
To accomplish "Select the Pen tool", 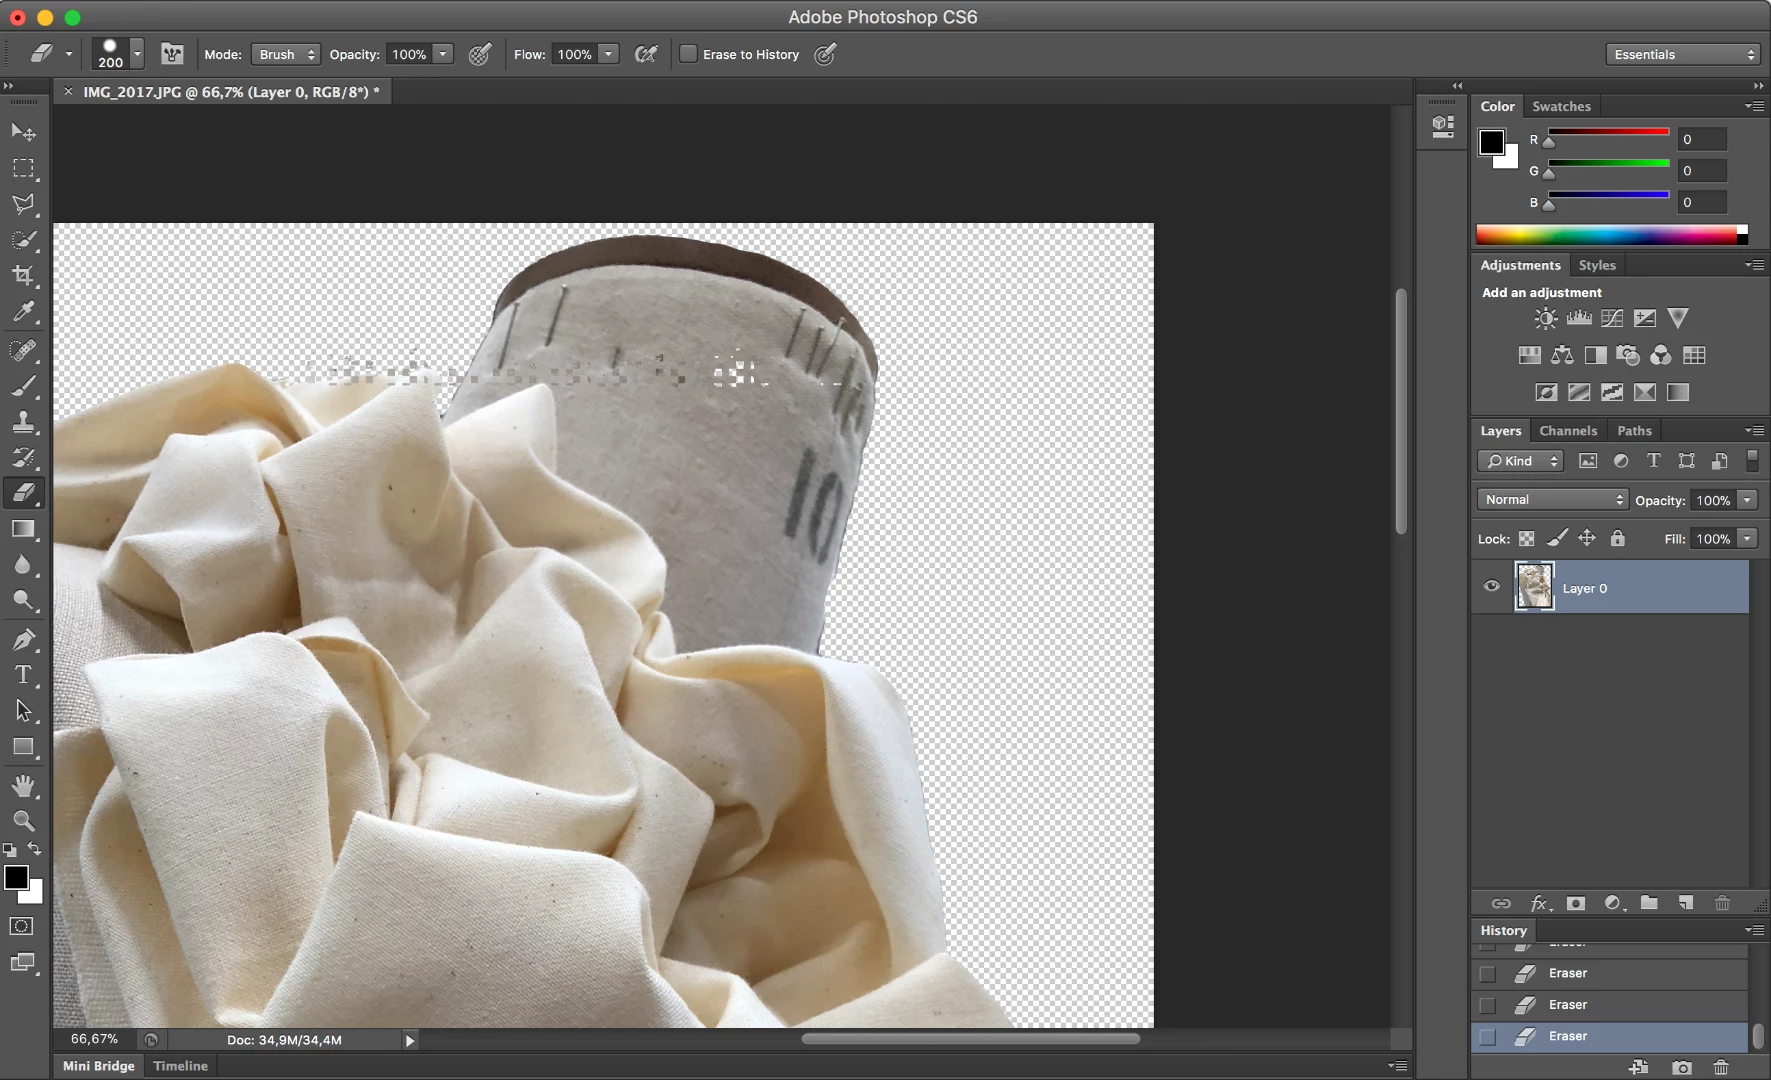I will [23, 639].
